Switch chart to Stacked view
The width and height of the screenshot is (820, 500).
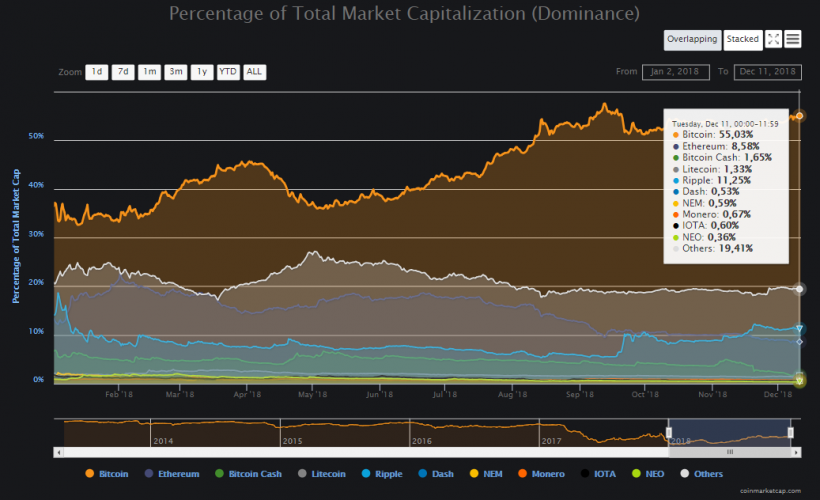pyautogui.click(x=742, y=39)
